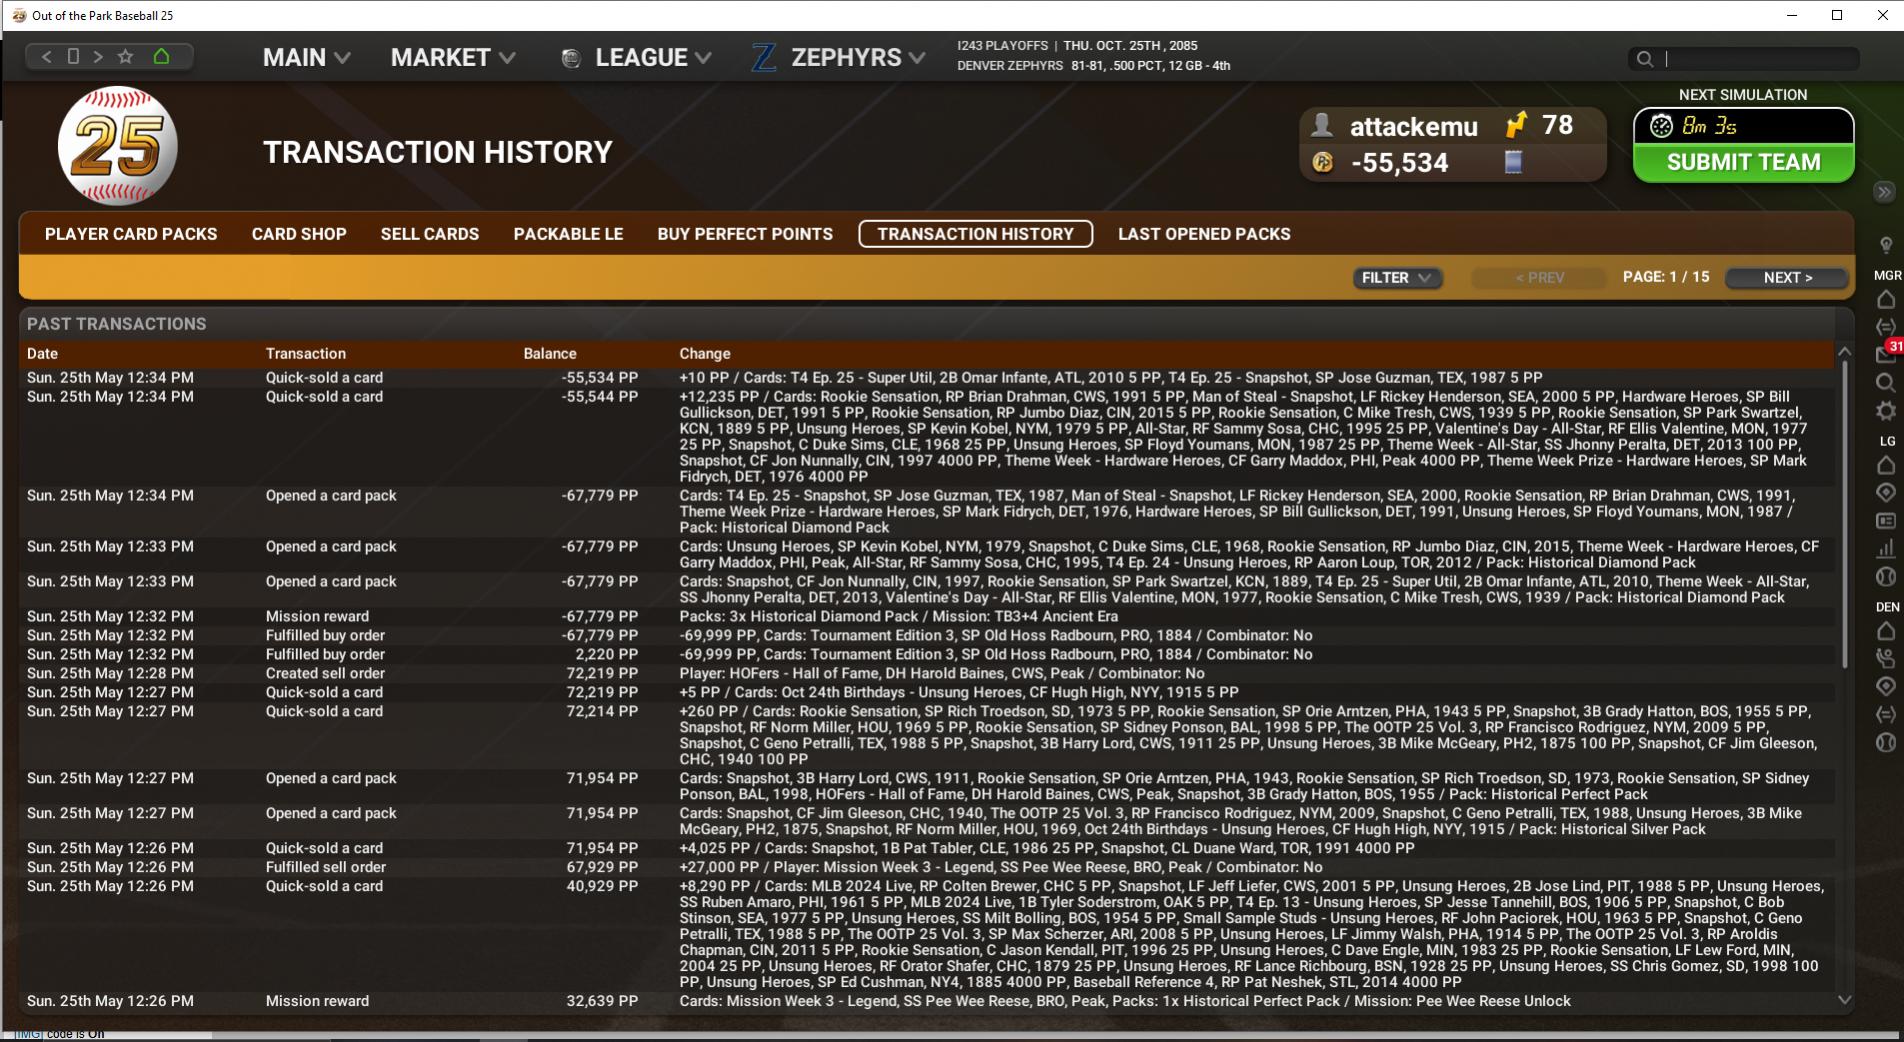The width and height of the screenshot is (1904, 1042).
Task: Go back using the left arrow icon
Action: [x=46, y=57]
